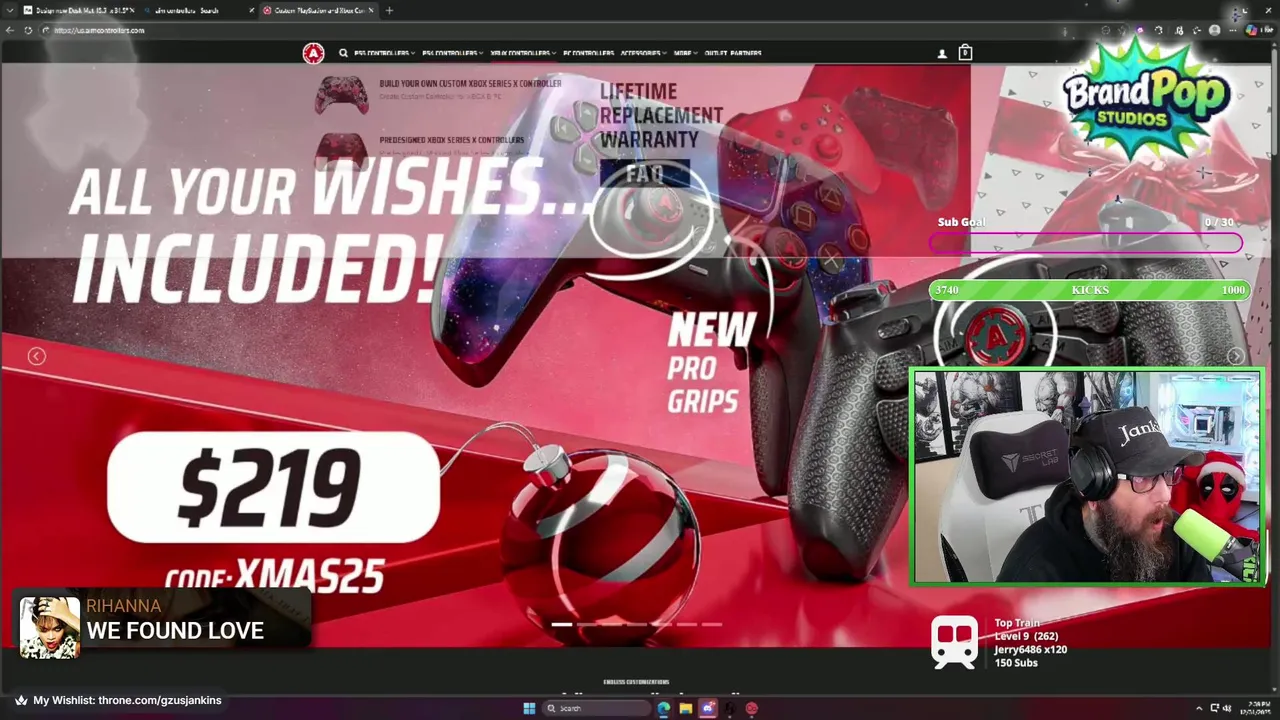Click the streamer webcam overlay
This screenshot has height=720, width=1280.
pyautogui.click(x=1087, y=477)
